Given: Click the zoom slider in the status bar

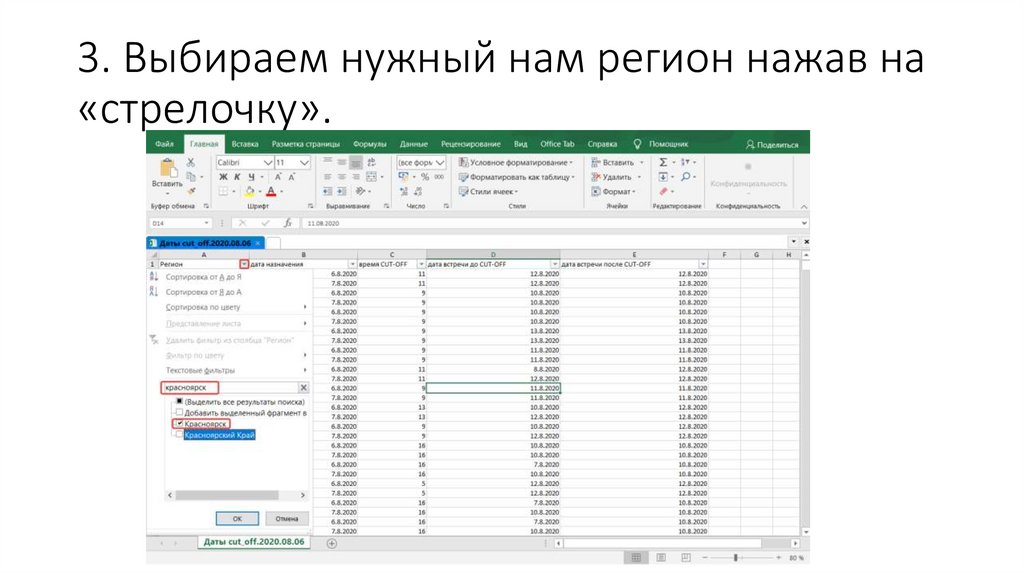Looking at the screenshot, I should [736, 558].
